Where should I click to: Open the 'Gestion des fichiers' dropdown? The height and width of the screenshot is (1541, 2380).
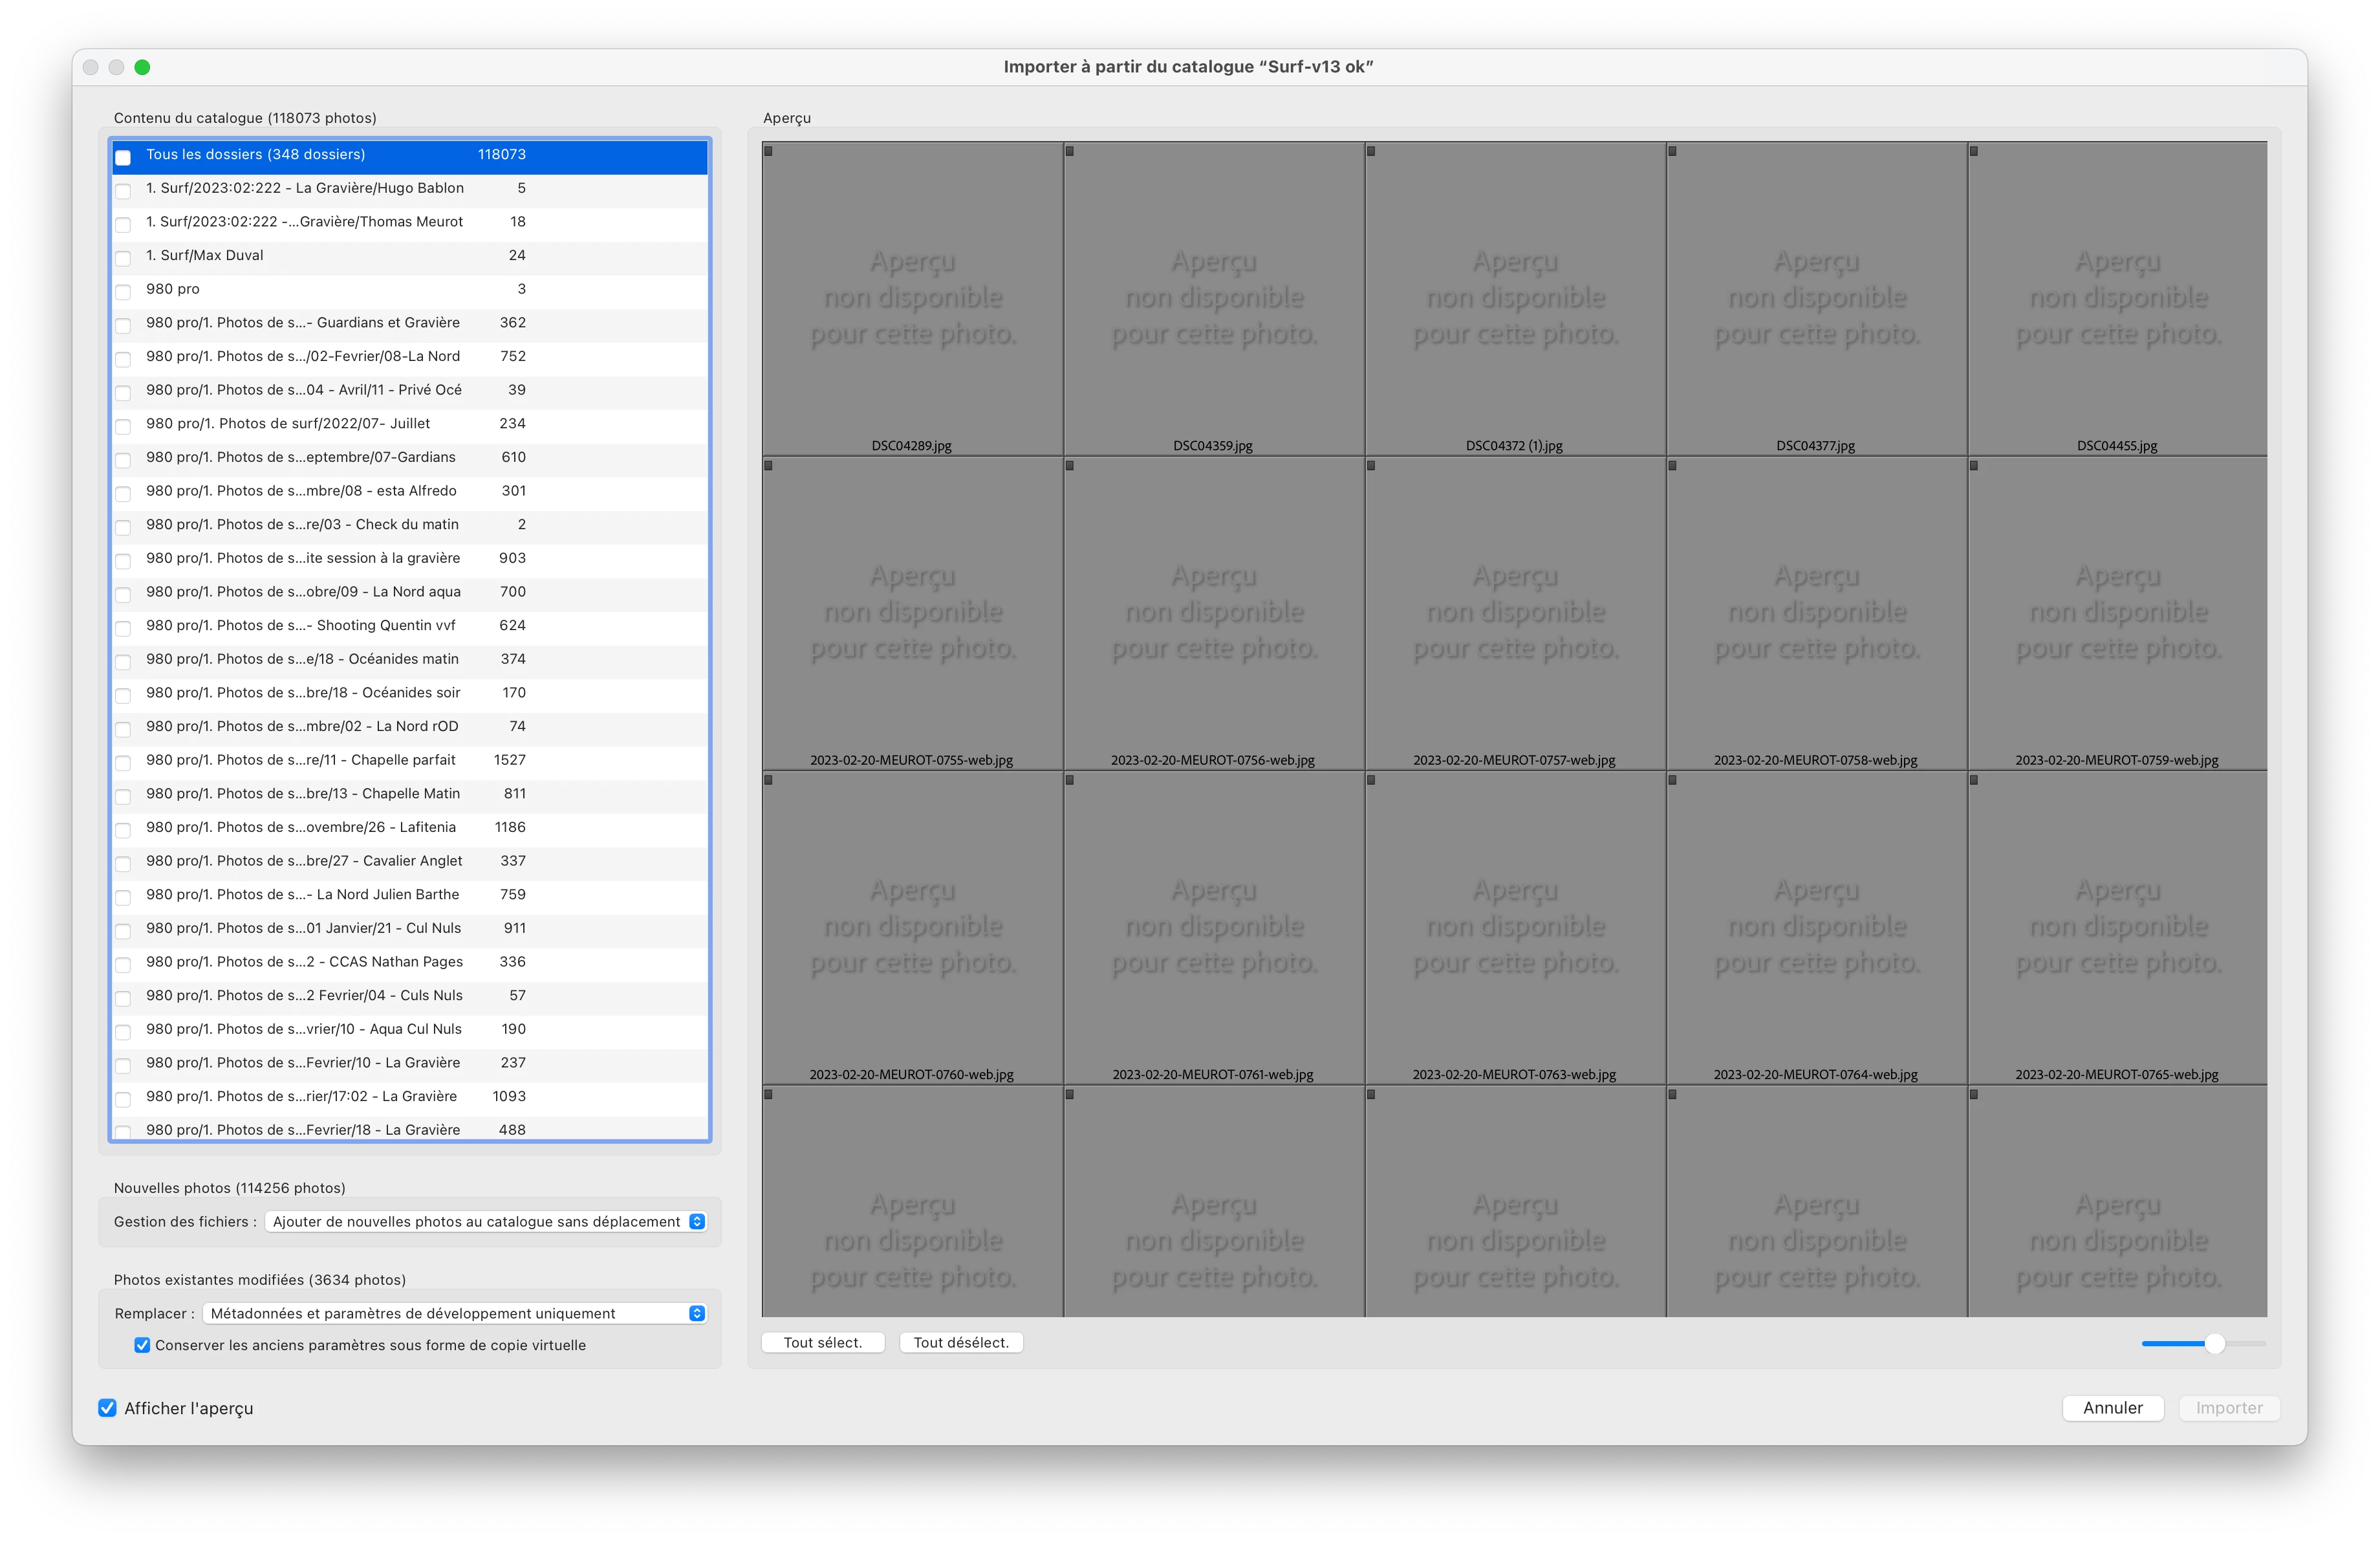pyautogui.click(x=486, y=1221)
